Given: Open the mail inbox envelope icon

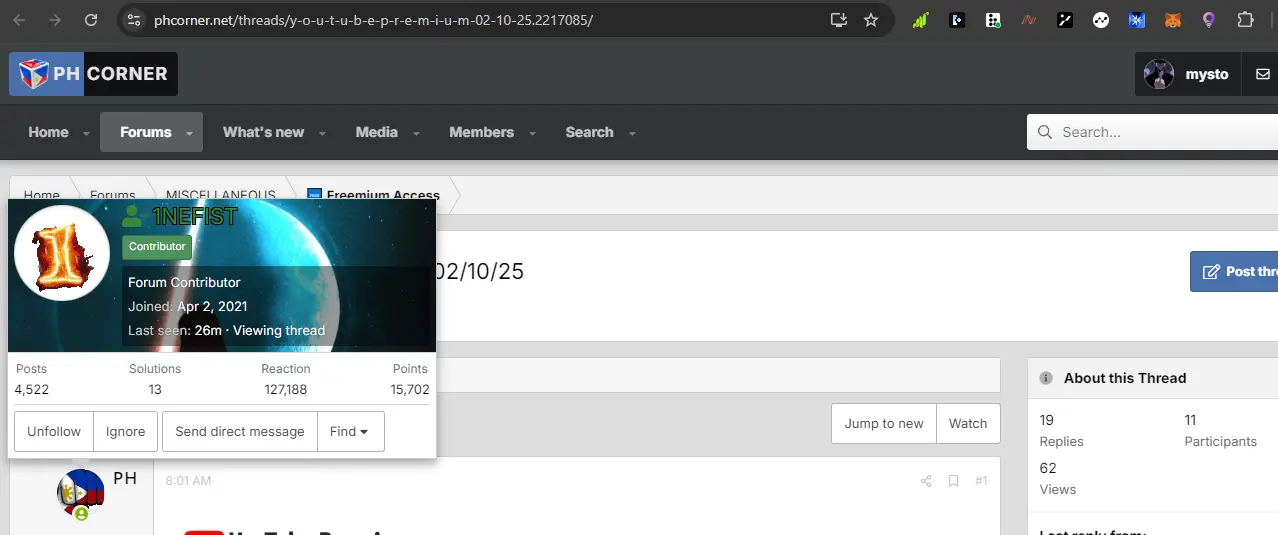Looking at the screenshot, I should coord(1262,74).
